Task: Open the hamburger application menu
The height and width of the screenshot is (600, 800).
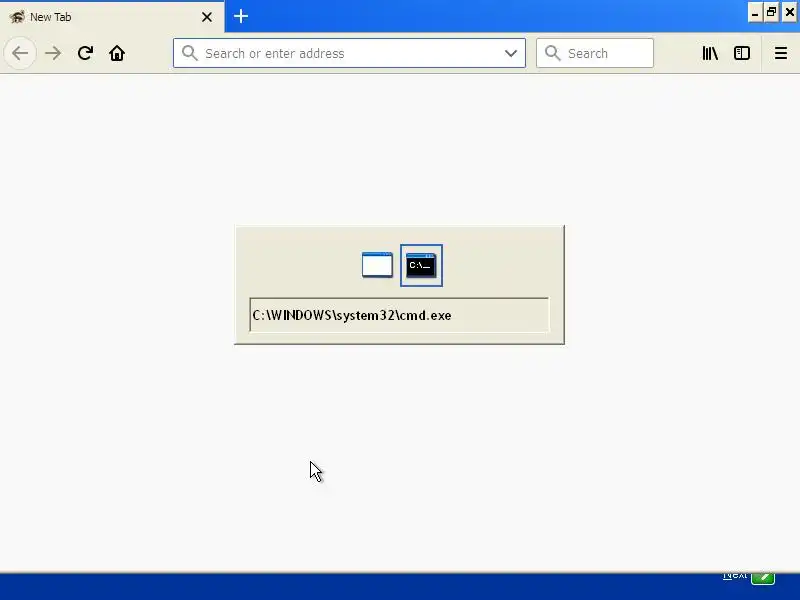Action: 781,53
